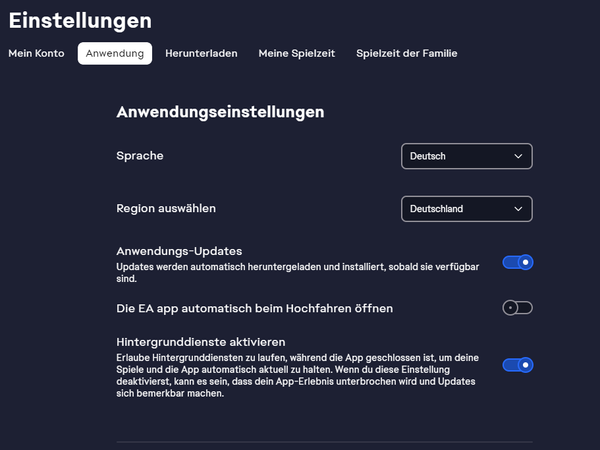Image resolution: width=600 pixels, height=450 pixels.
Task: Click the Sprache setting label
Action: click(x=140, y=156)
